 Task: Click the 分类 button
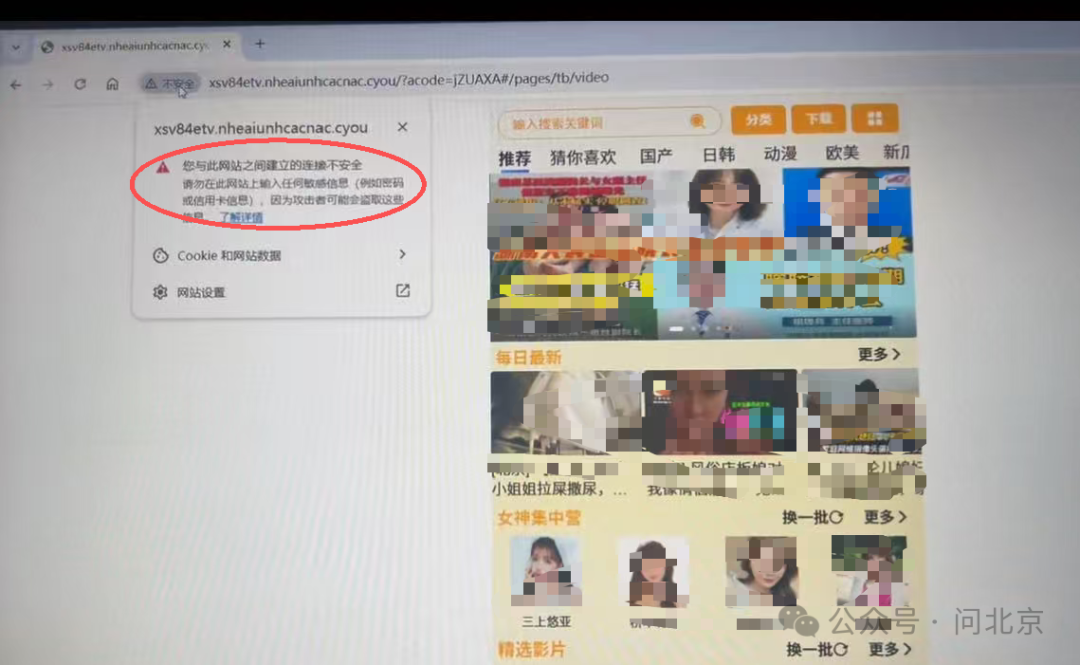tap(758, 120)
